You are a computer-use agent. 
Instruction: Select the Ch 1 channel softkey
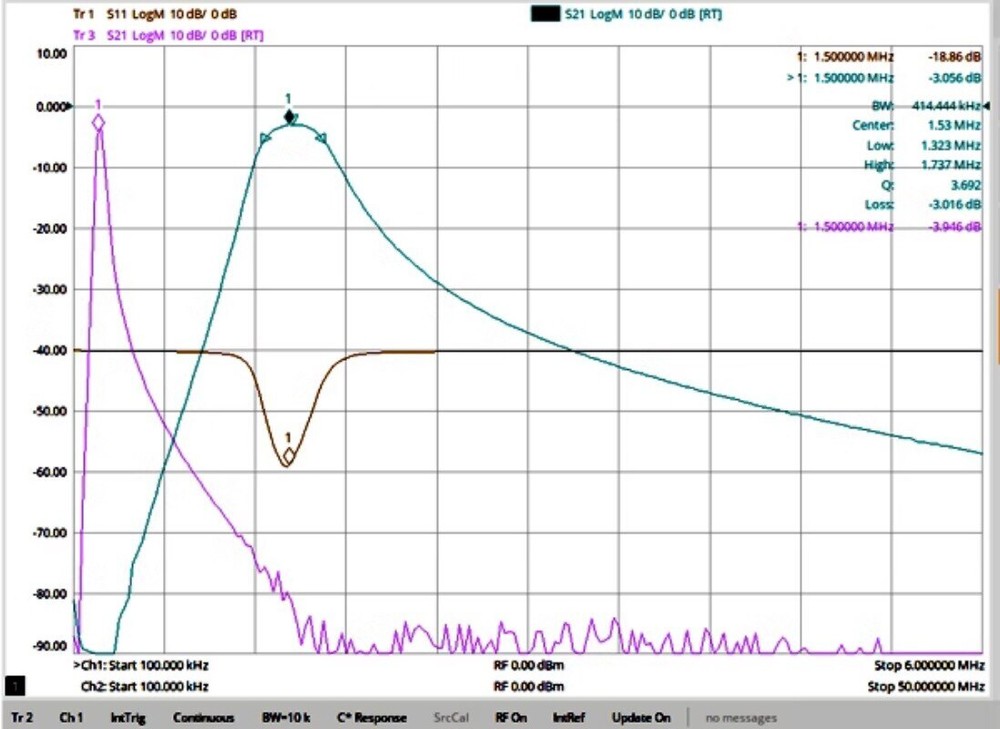pyautogui.click(x=70, y=717)
